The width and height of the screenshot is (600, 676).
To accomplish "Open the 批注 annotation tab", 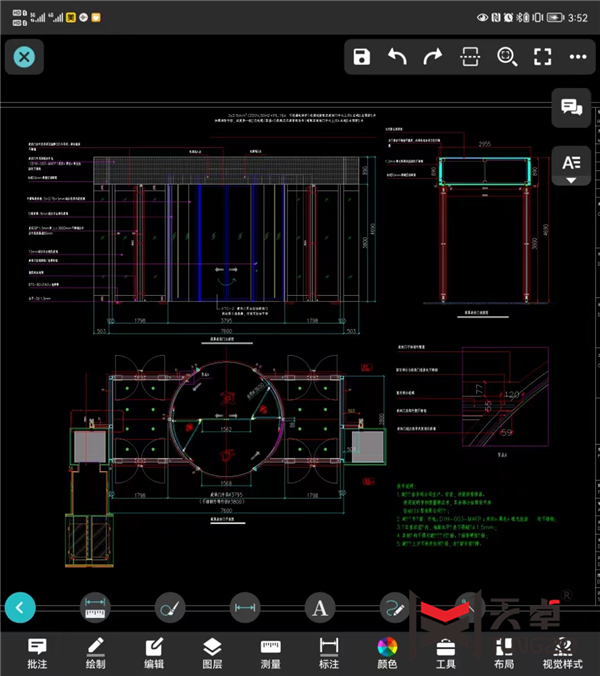I will (37, 652).
